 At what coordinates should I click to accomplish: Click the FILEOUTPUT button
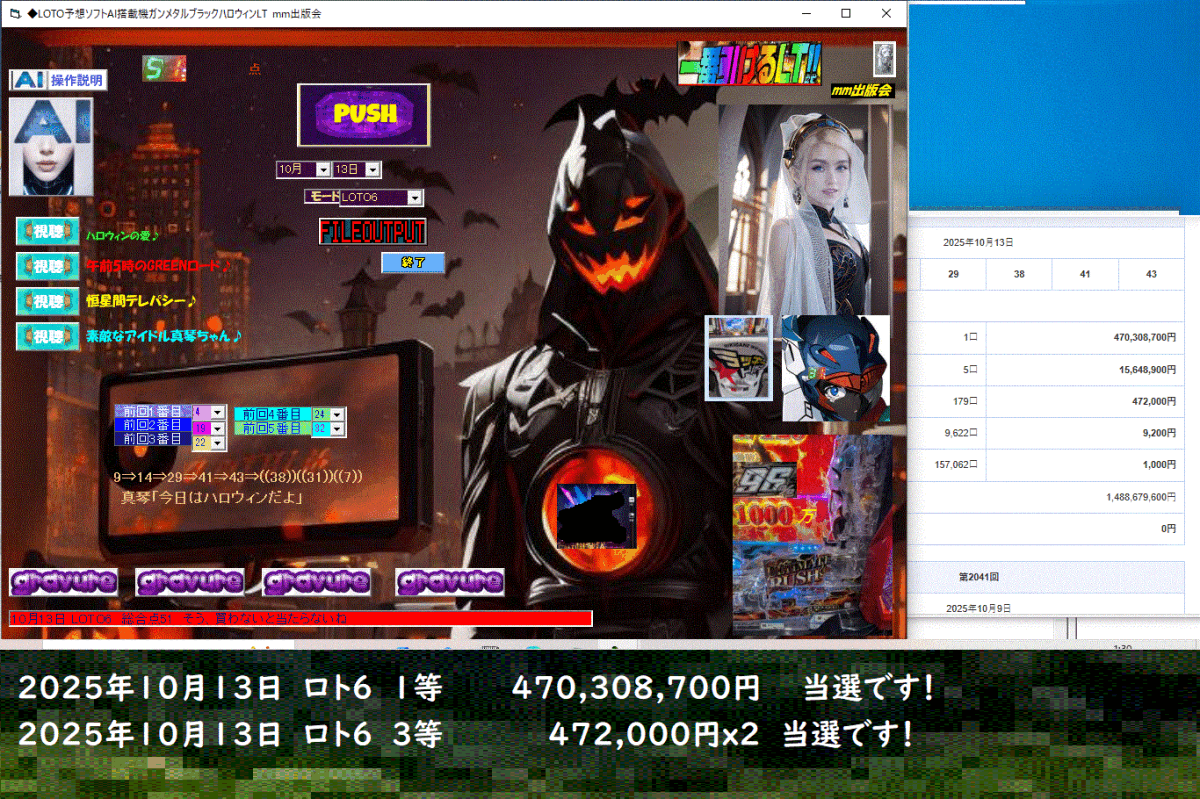[x=373, y=232]
